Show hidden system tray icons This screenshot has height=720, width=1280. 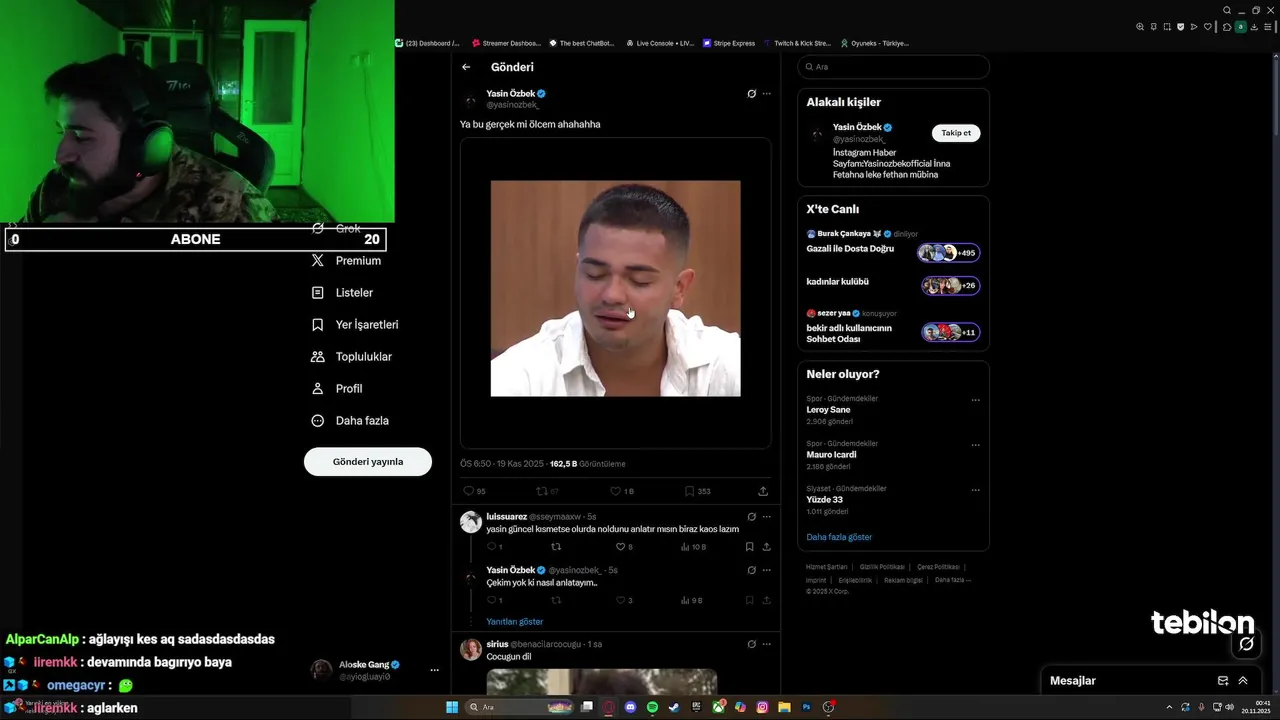1169,707
